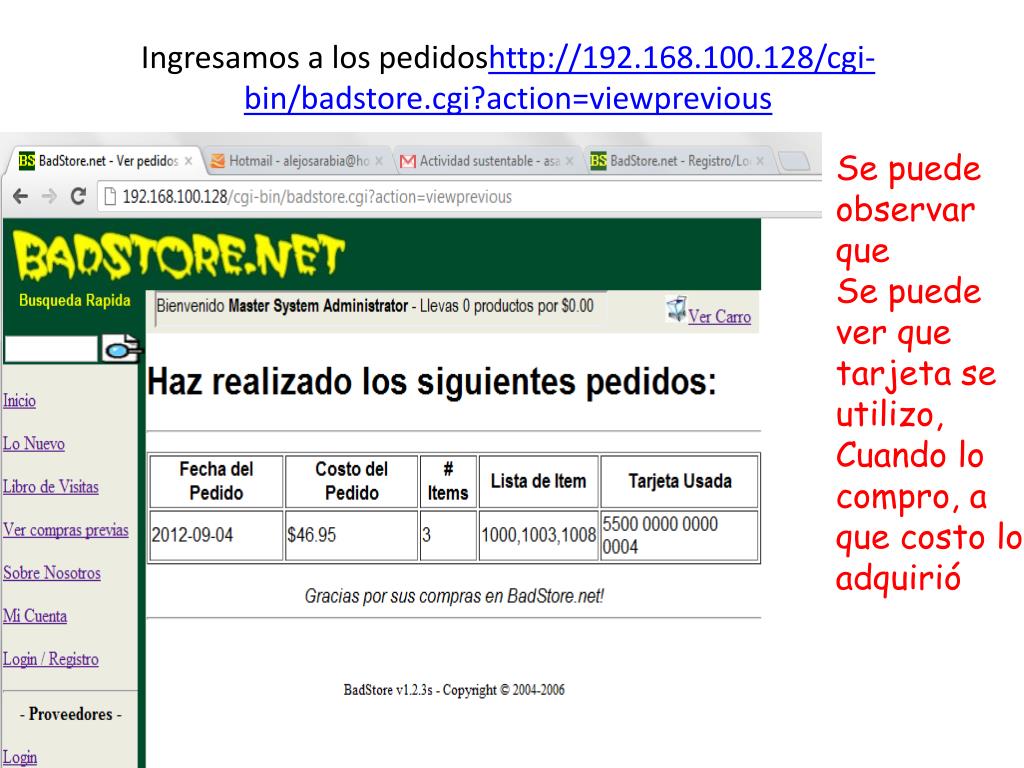Click the 5500 0000 0000 0004 card cell
This screenshot has width=1024, height=768.
click(x=680, y=536)
